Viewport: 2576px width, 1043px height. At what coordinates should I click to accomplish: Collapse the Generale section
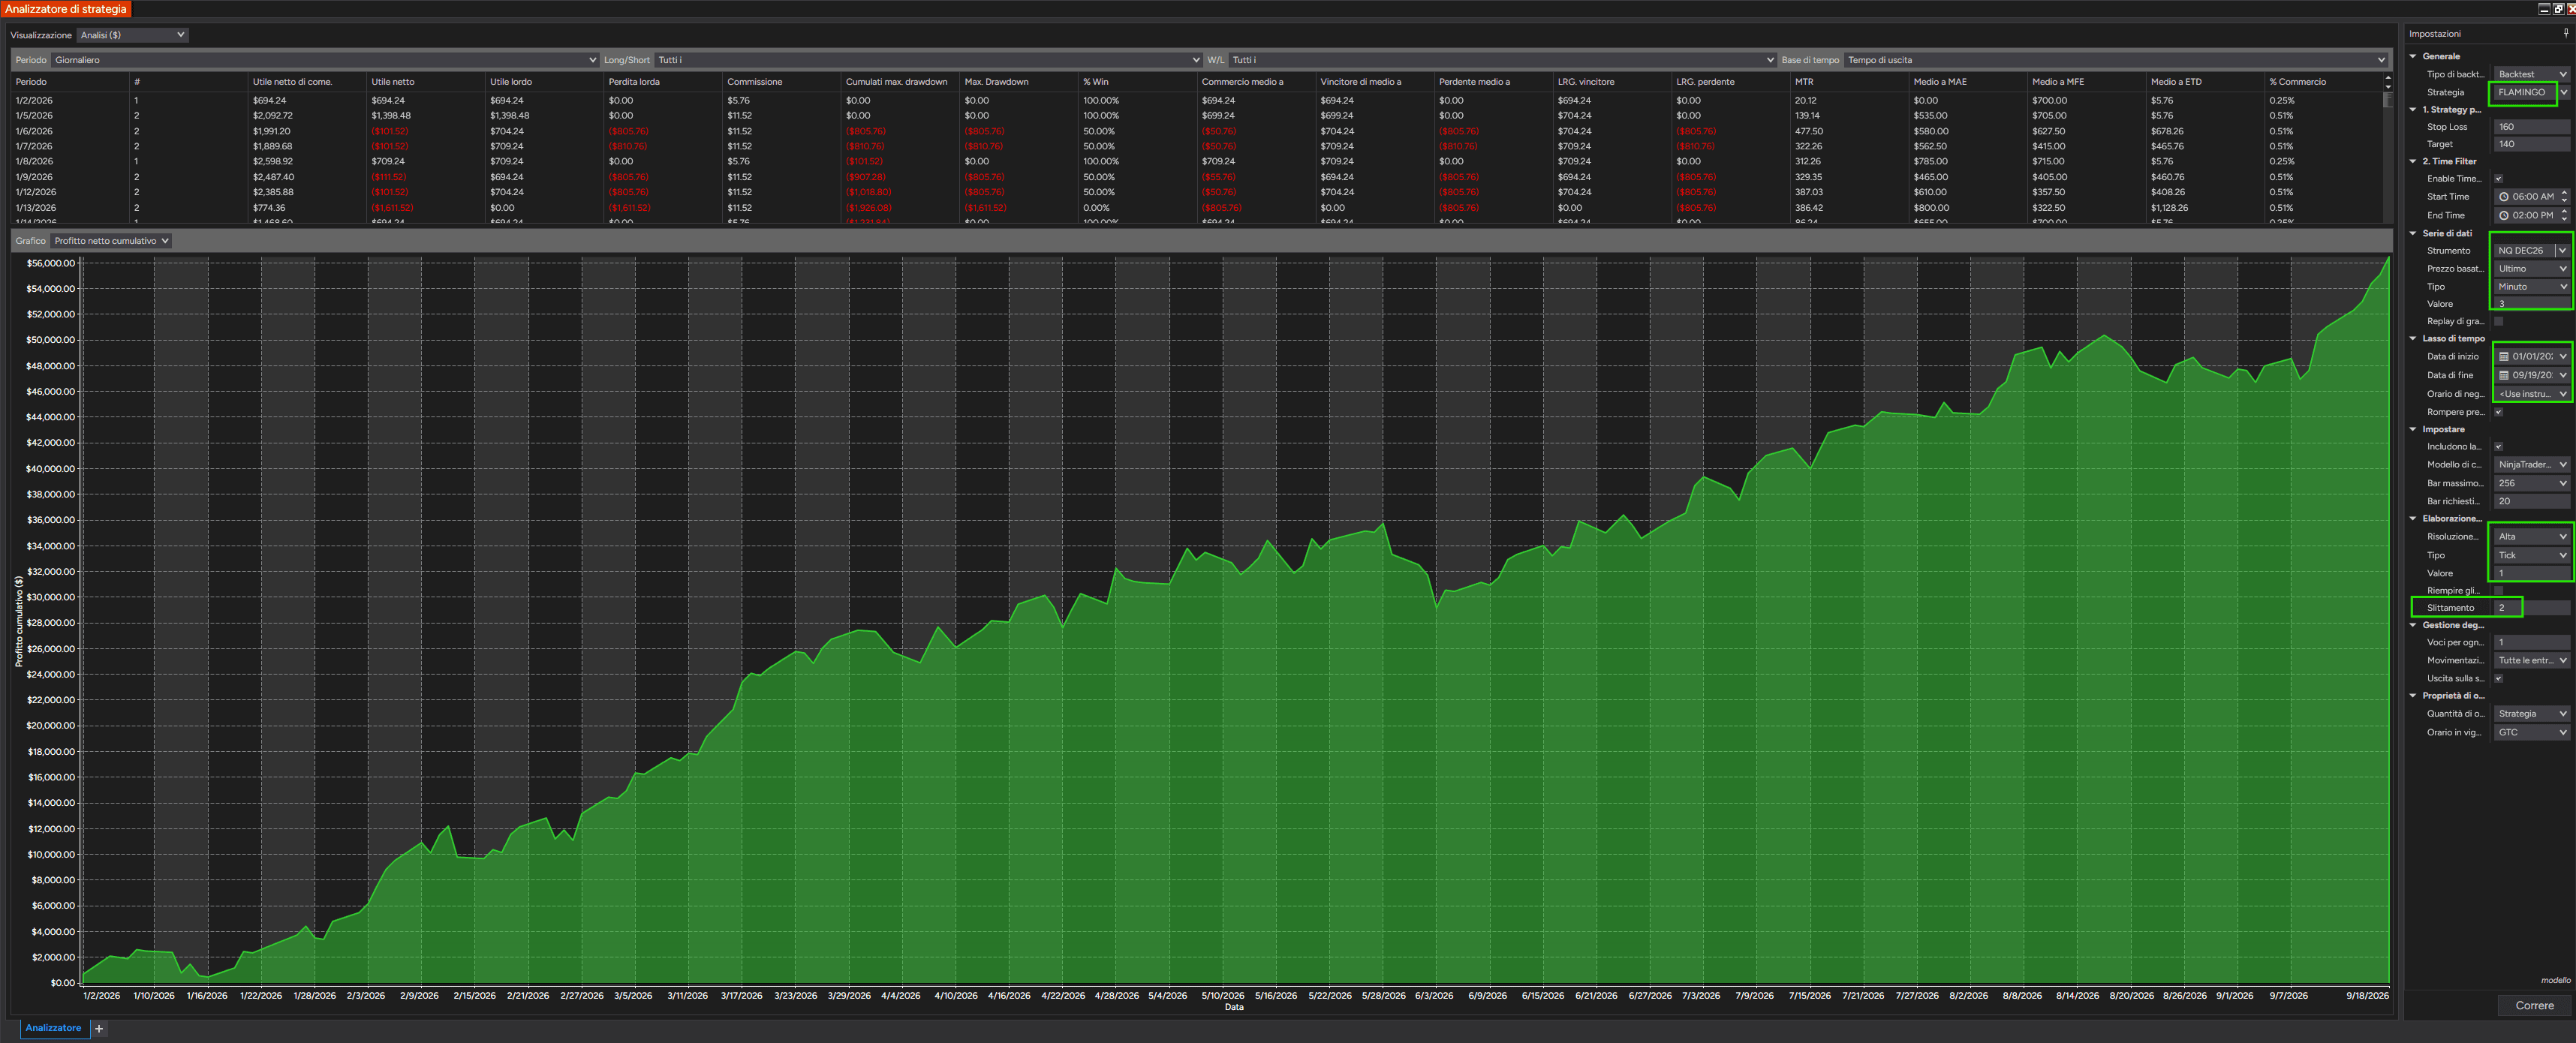(2413, 56)
